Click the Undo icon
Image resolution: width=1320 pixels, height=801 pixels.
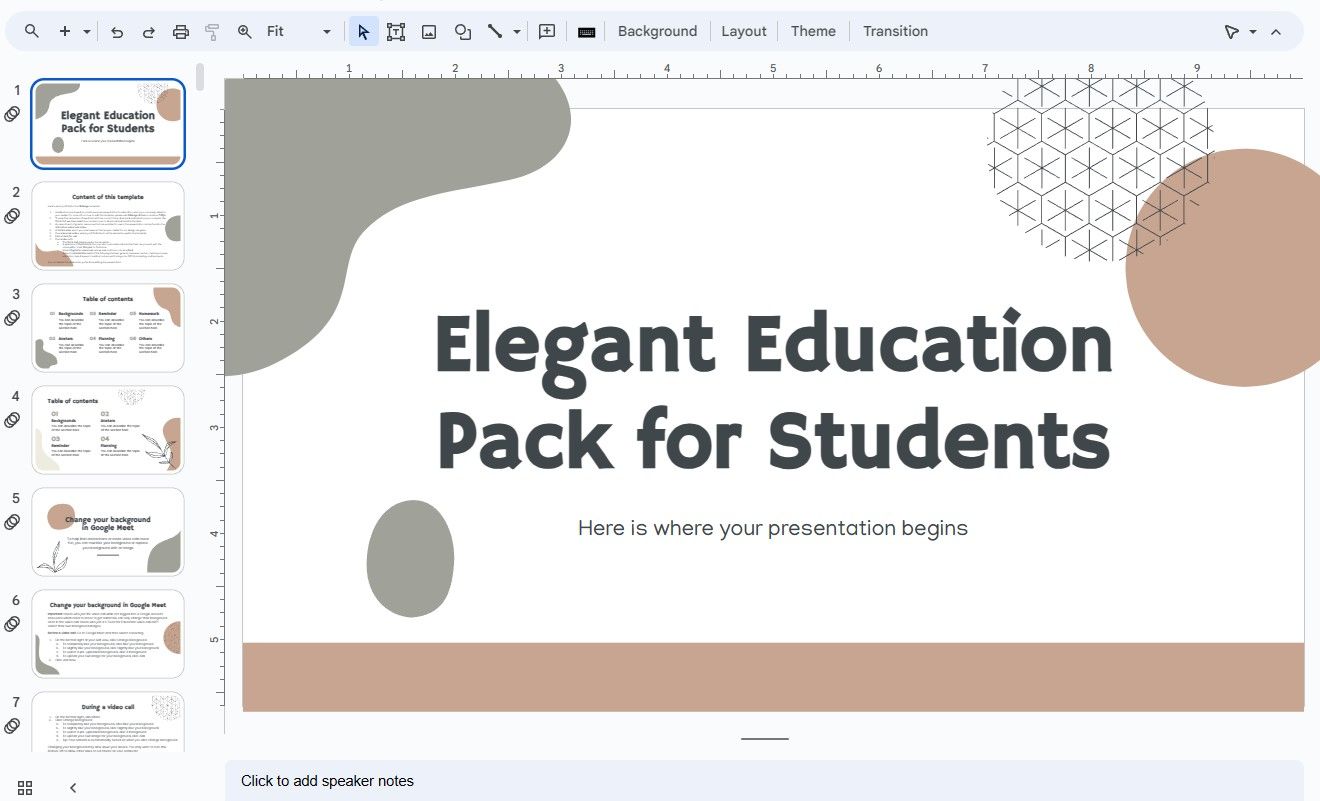pyautogui.click(x=117, y=31)
